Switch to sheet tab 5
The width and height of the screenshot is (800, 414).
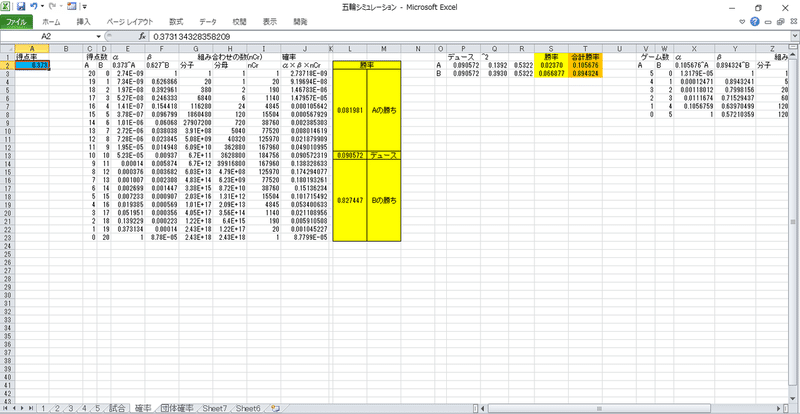(x=97, y=408)
